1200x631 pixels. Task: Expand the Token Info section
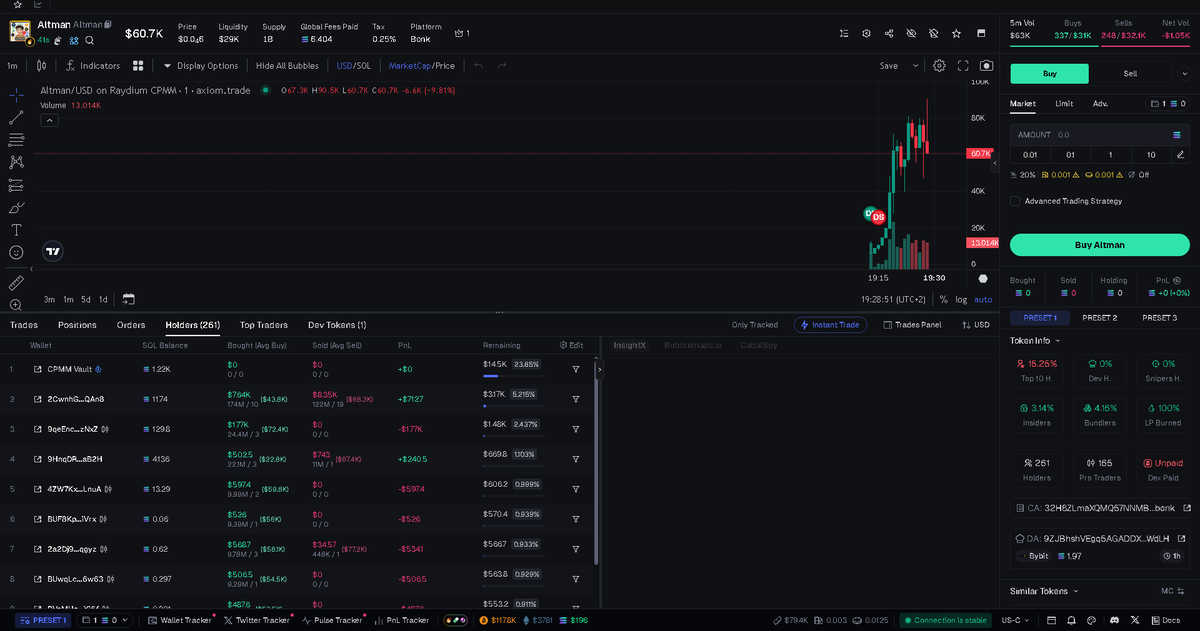(1036, 340)
